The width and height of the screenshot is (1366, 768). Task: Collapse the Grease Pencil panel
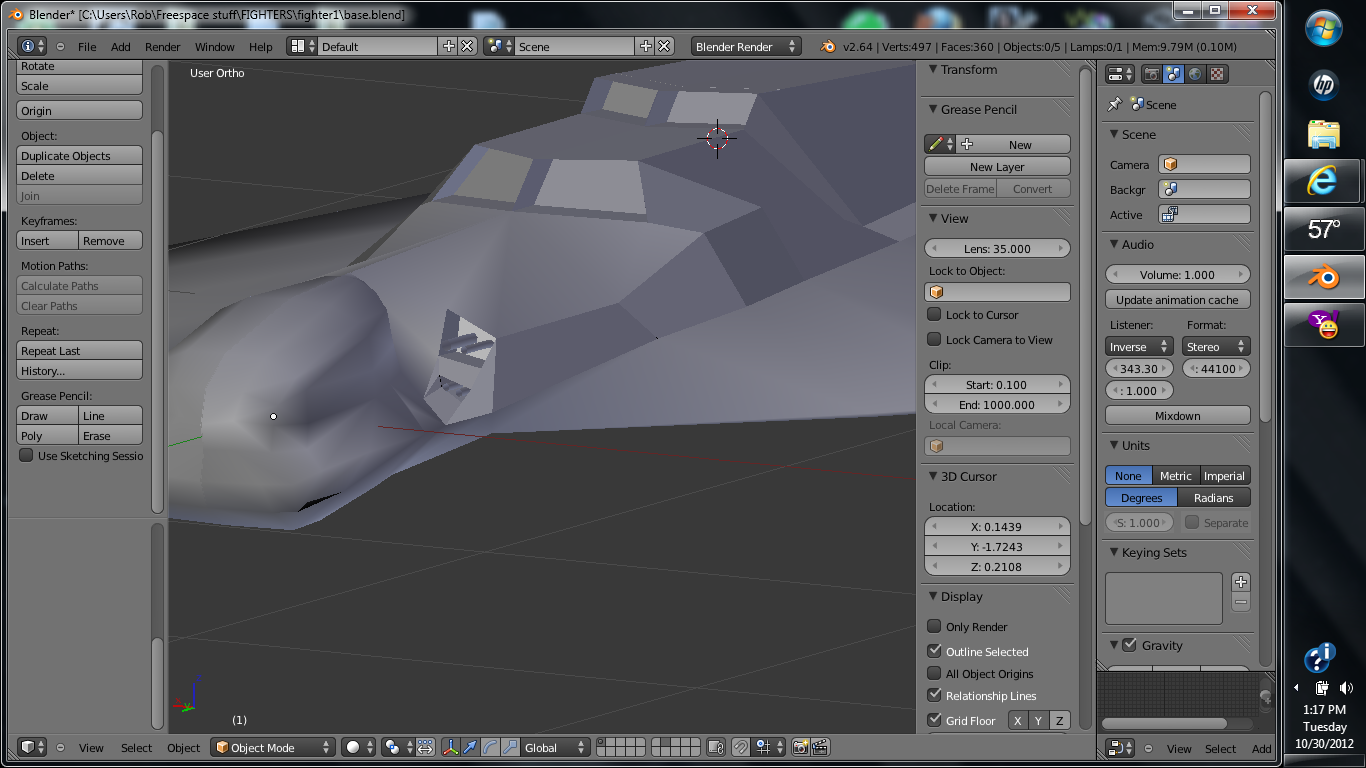click(x=933, y=109)
